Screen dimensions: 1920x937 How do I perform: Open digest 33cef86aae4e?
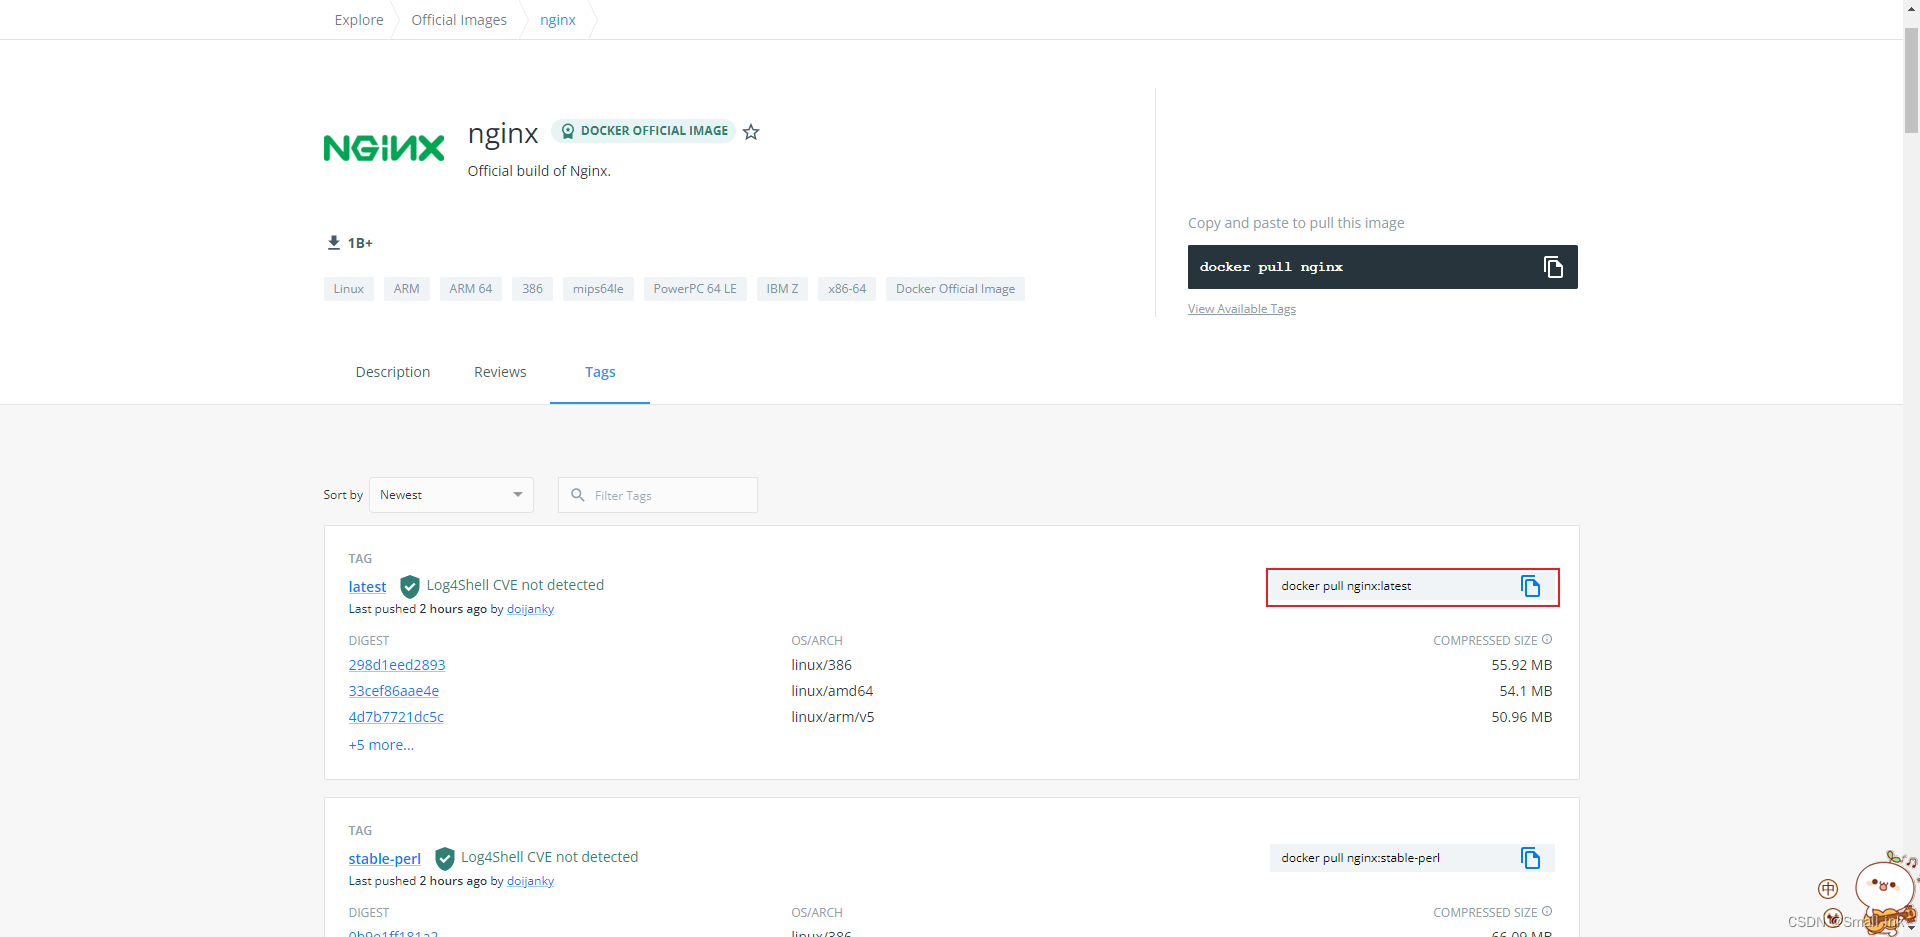coord(394,691)
